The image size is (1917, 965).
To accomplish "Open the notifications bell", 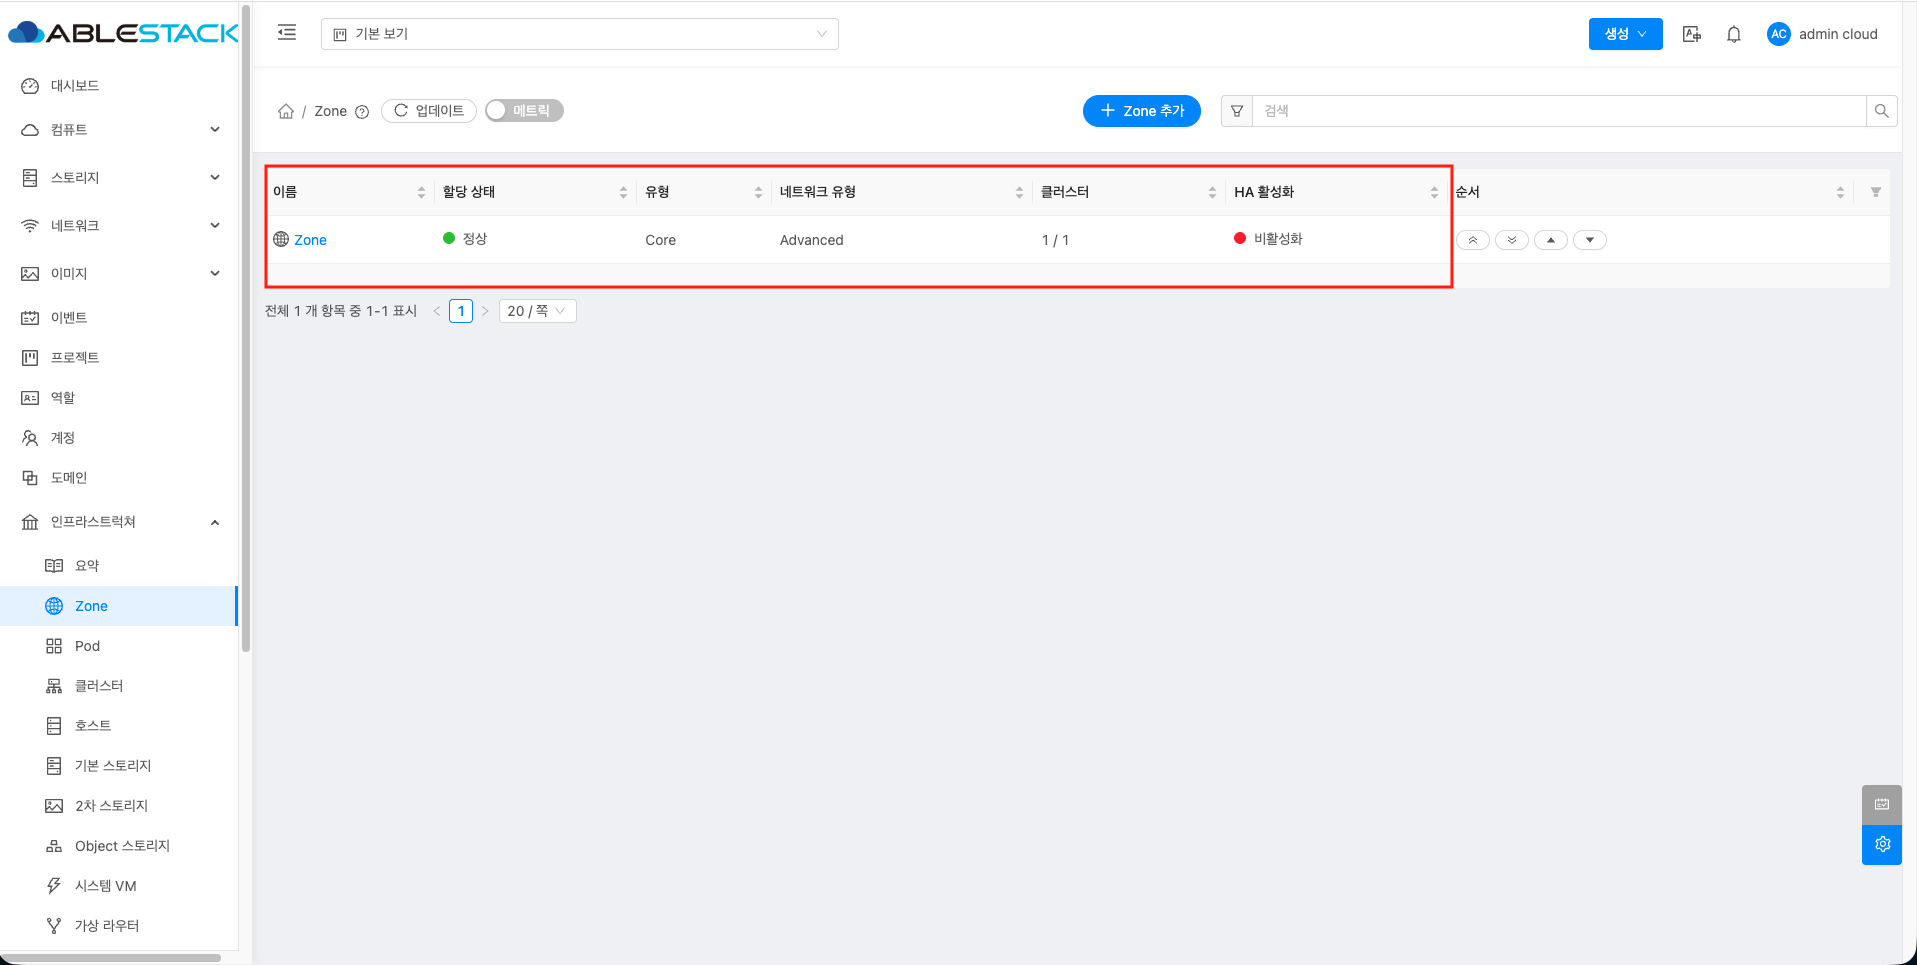I will 1734,34.
